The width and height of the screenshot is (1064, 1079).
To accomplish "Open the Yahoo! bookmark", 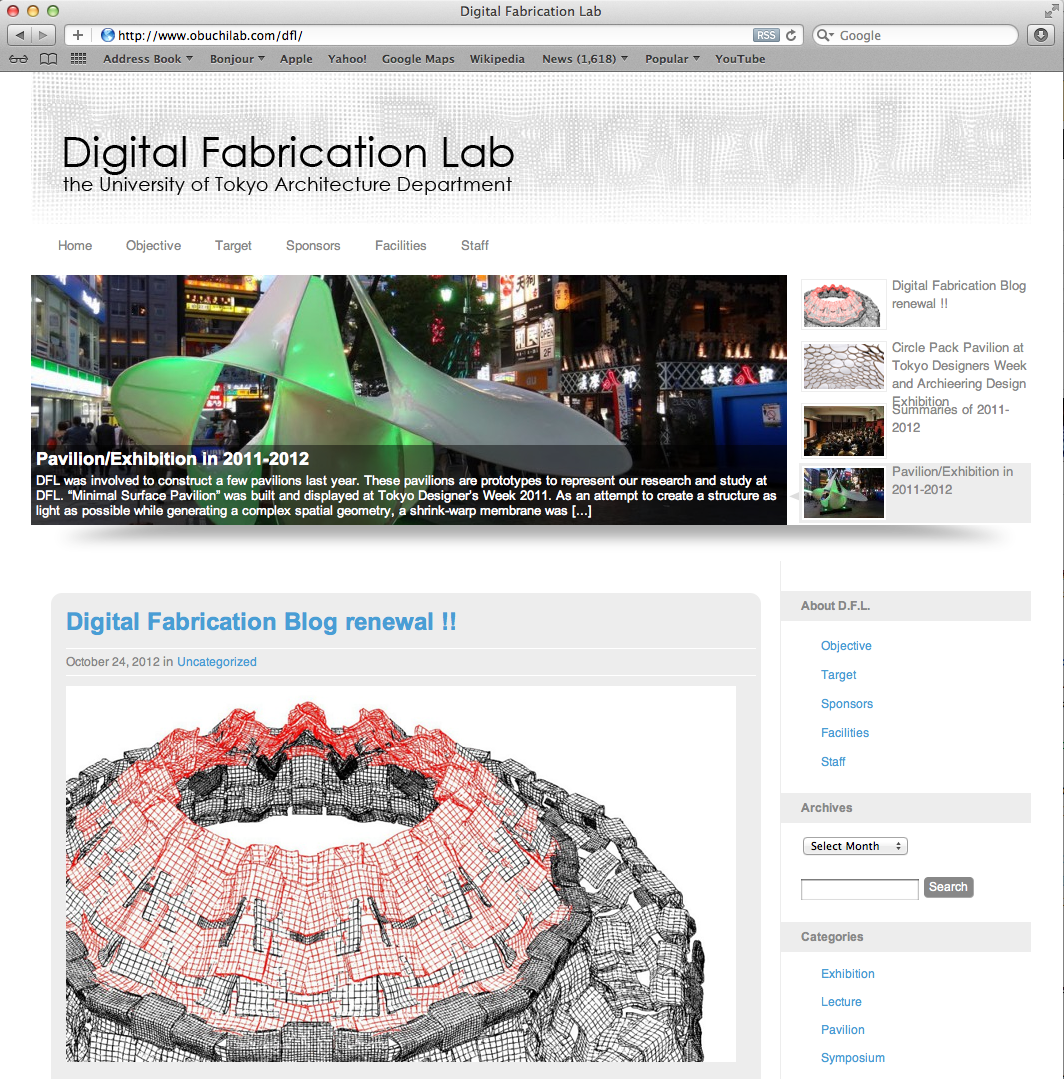I will [347, 59].
